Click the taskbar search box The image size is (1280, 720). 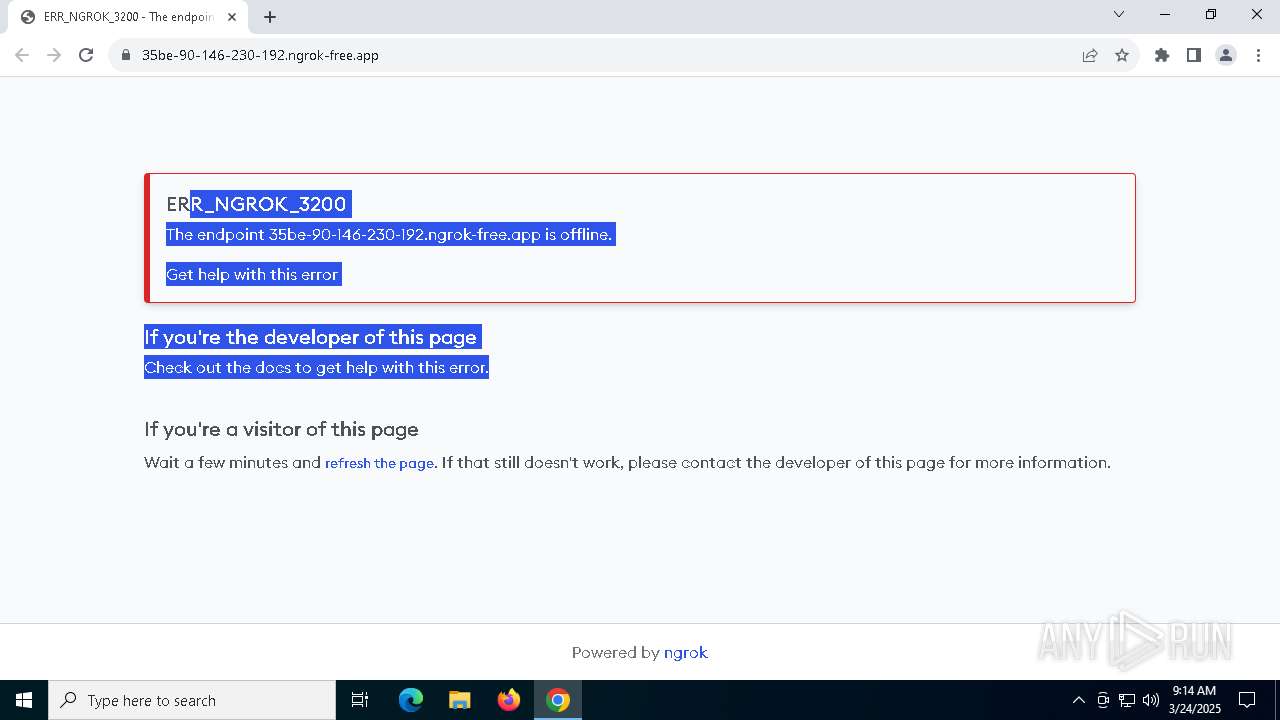point(192,700)
